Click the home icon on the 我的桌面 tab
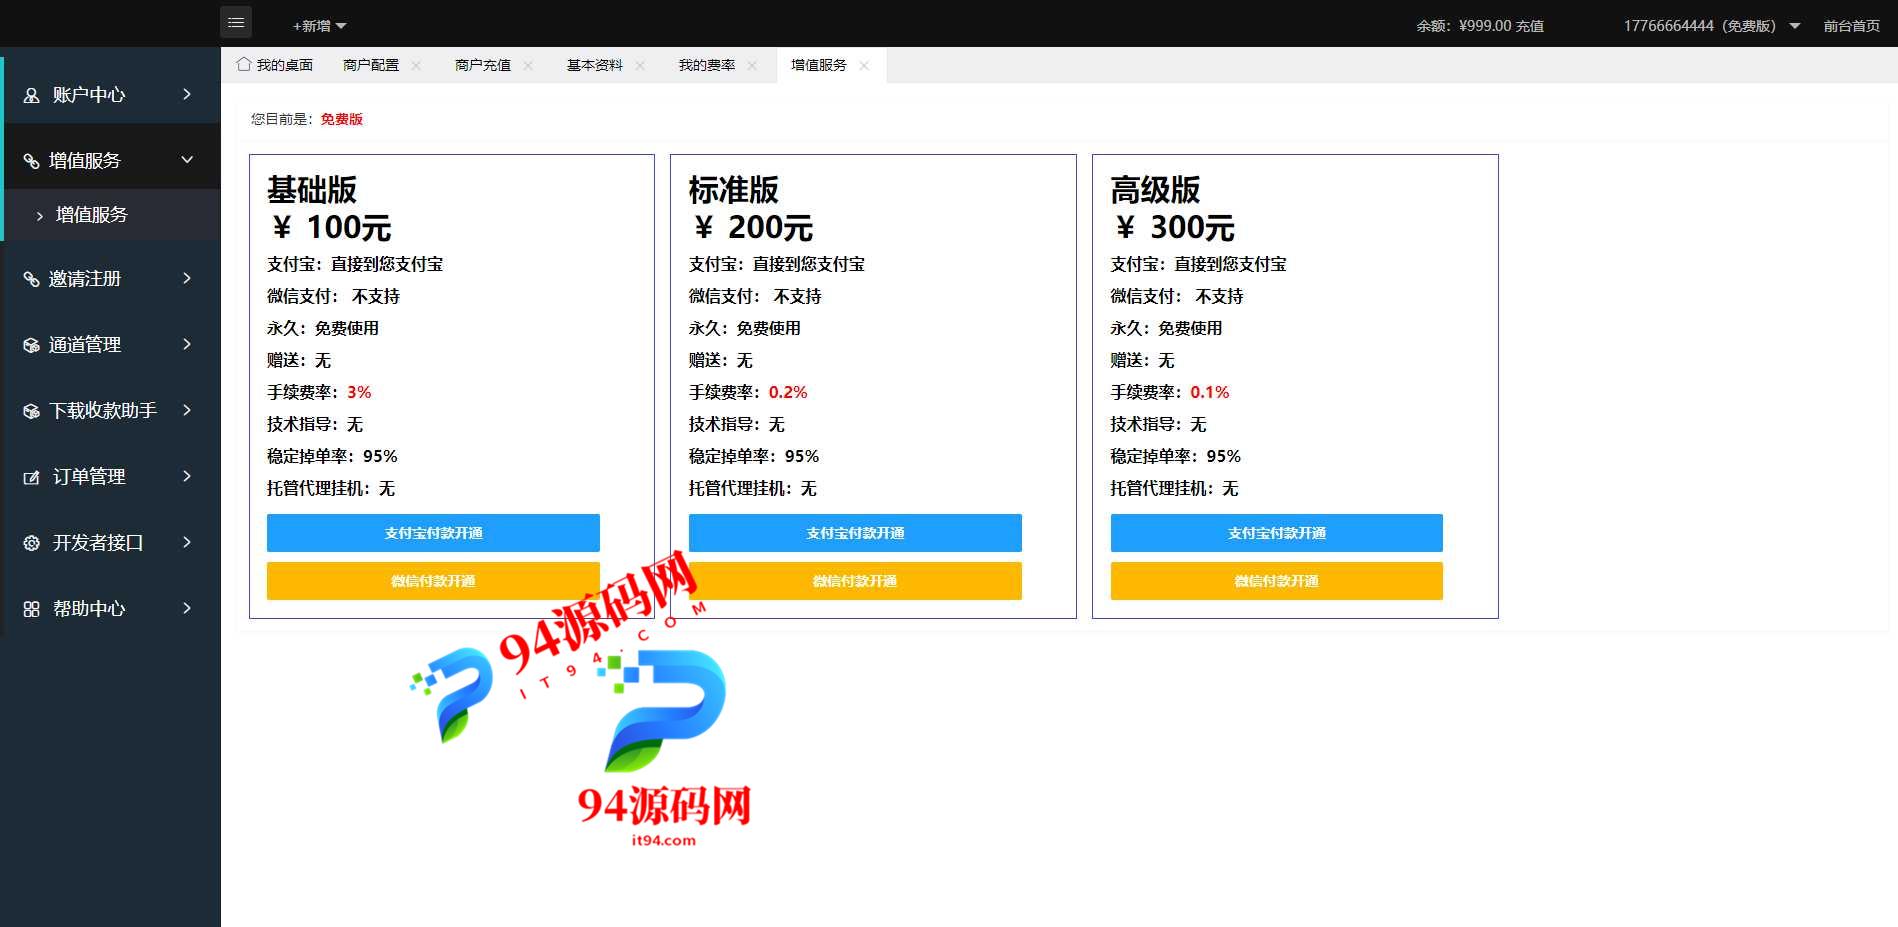Screen dimensions: 1898x927 244,64
